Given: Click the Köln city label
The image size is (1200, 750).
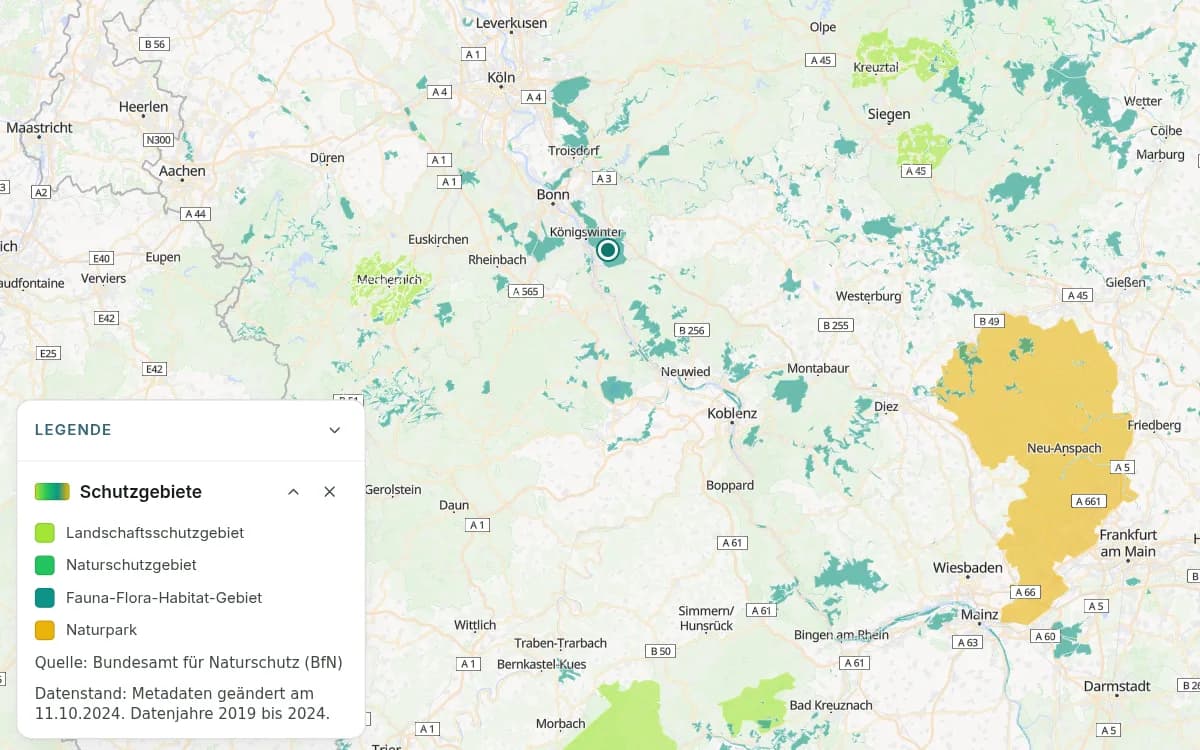Looking at the screenshot, I should click(x=501, y=77).
